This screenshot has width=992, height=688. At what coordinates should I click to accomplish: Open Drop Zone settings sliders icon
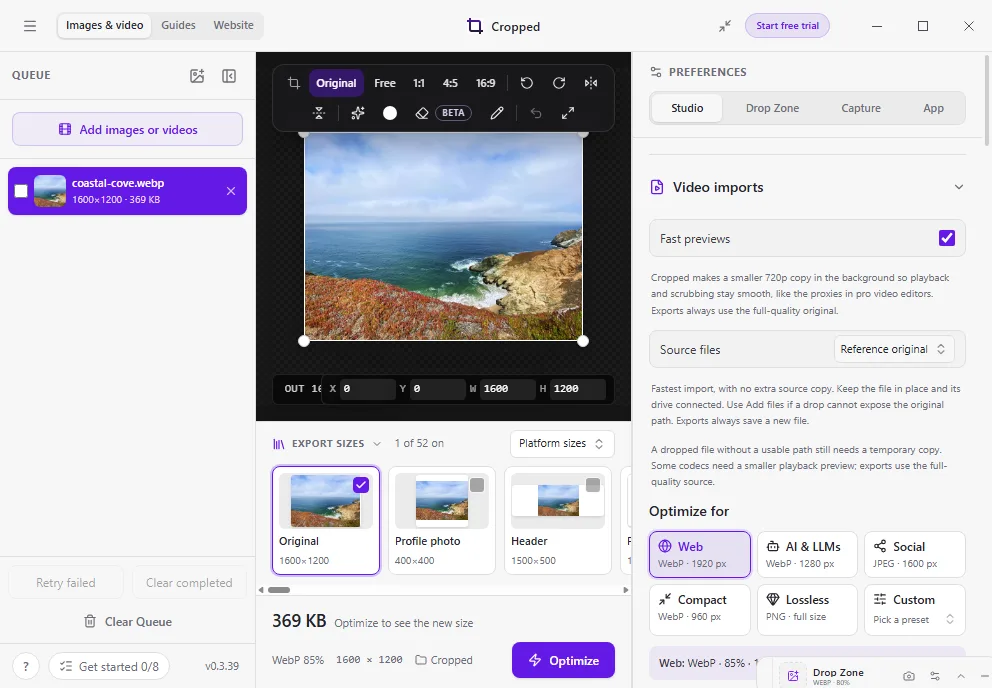(935, 676)
